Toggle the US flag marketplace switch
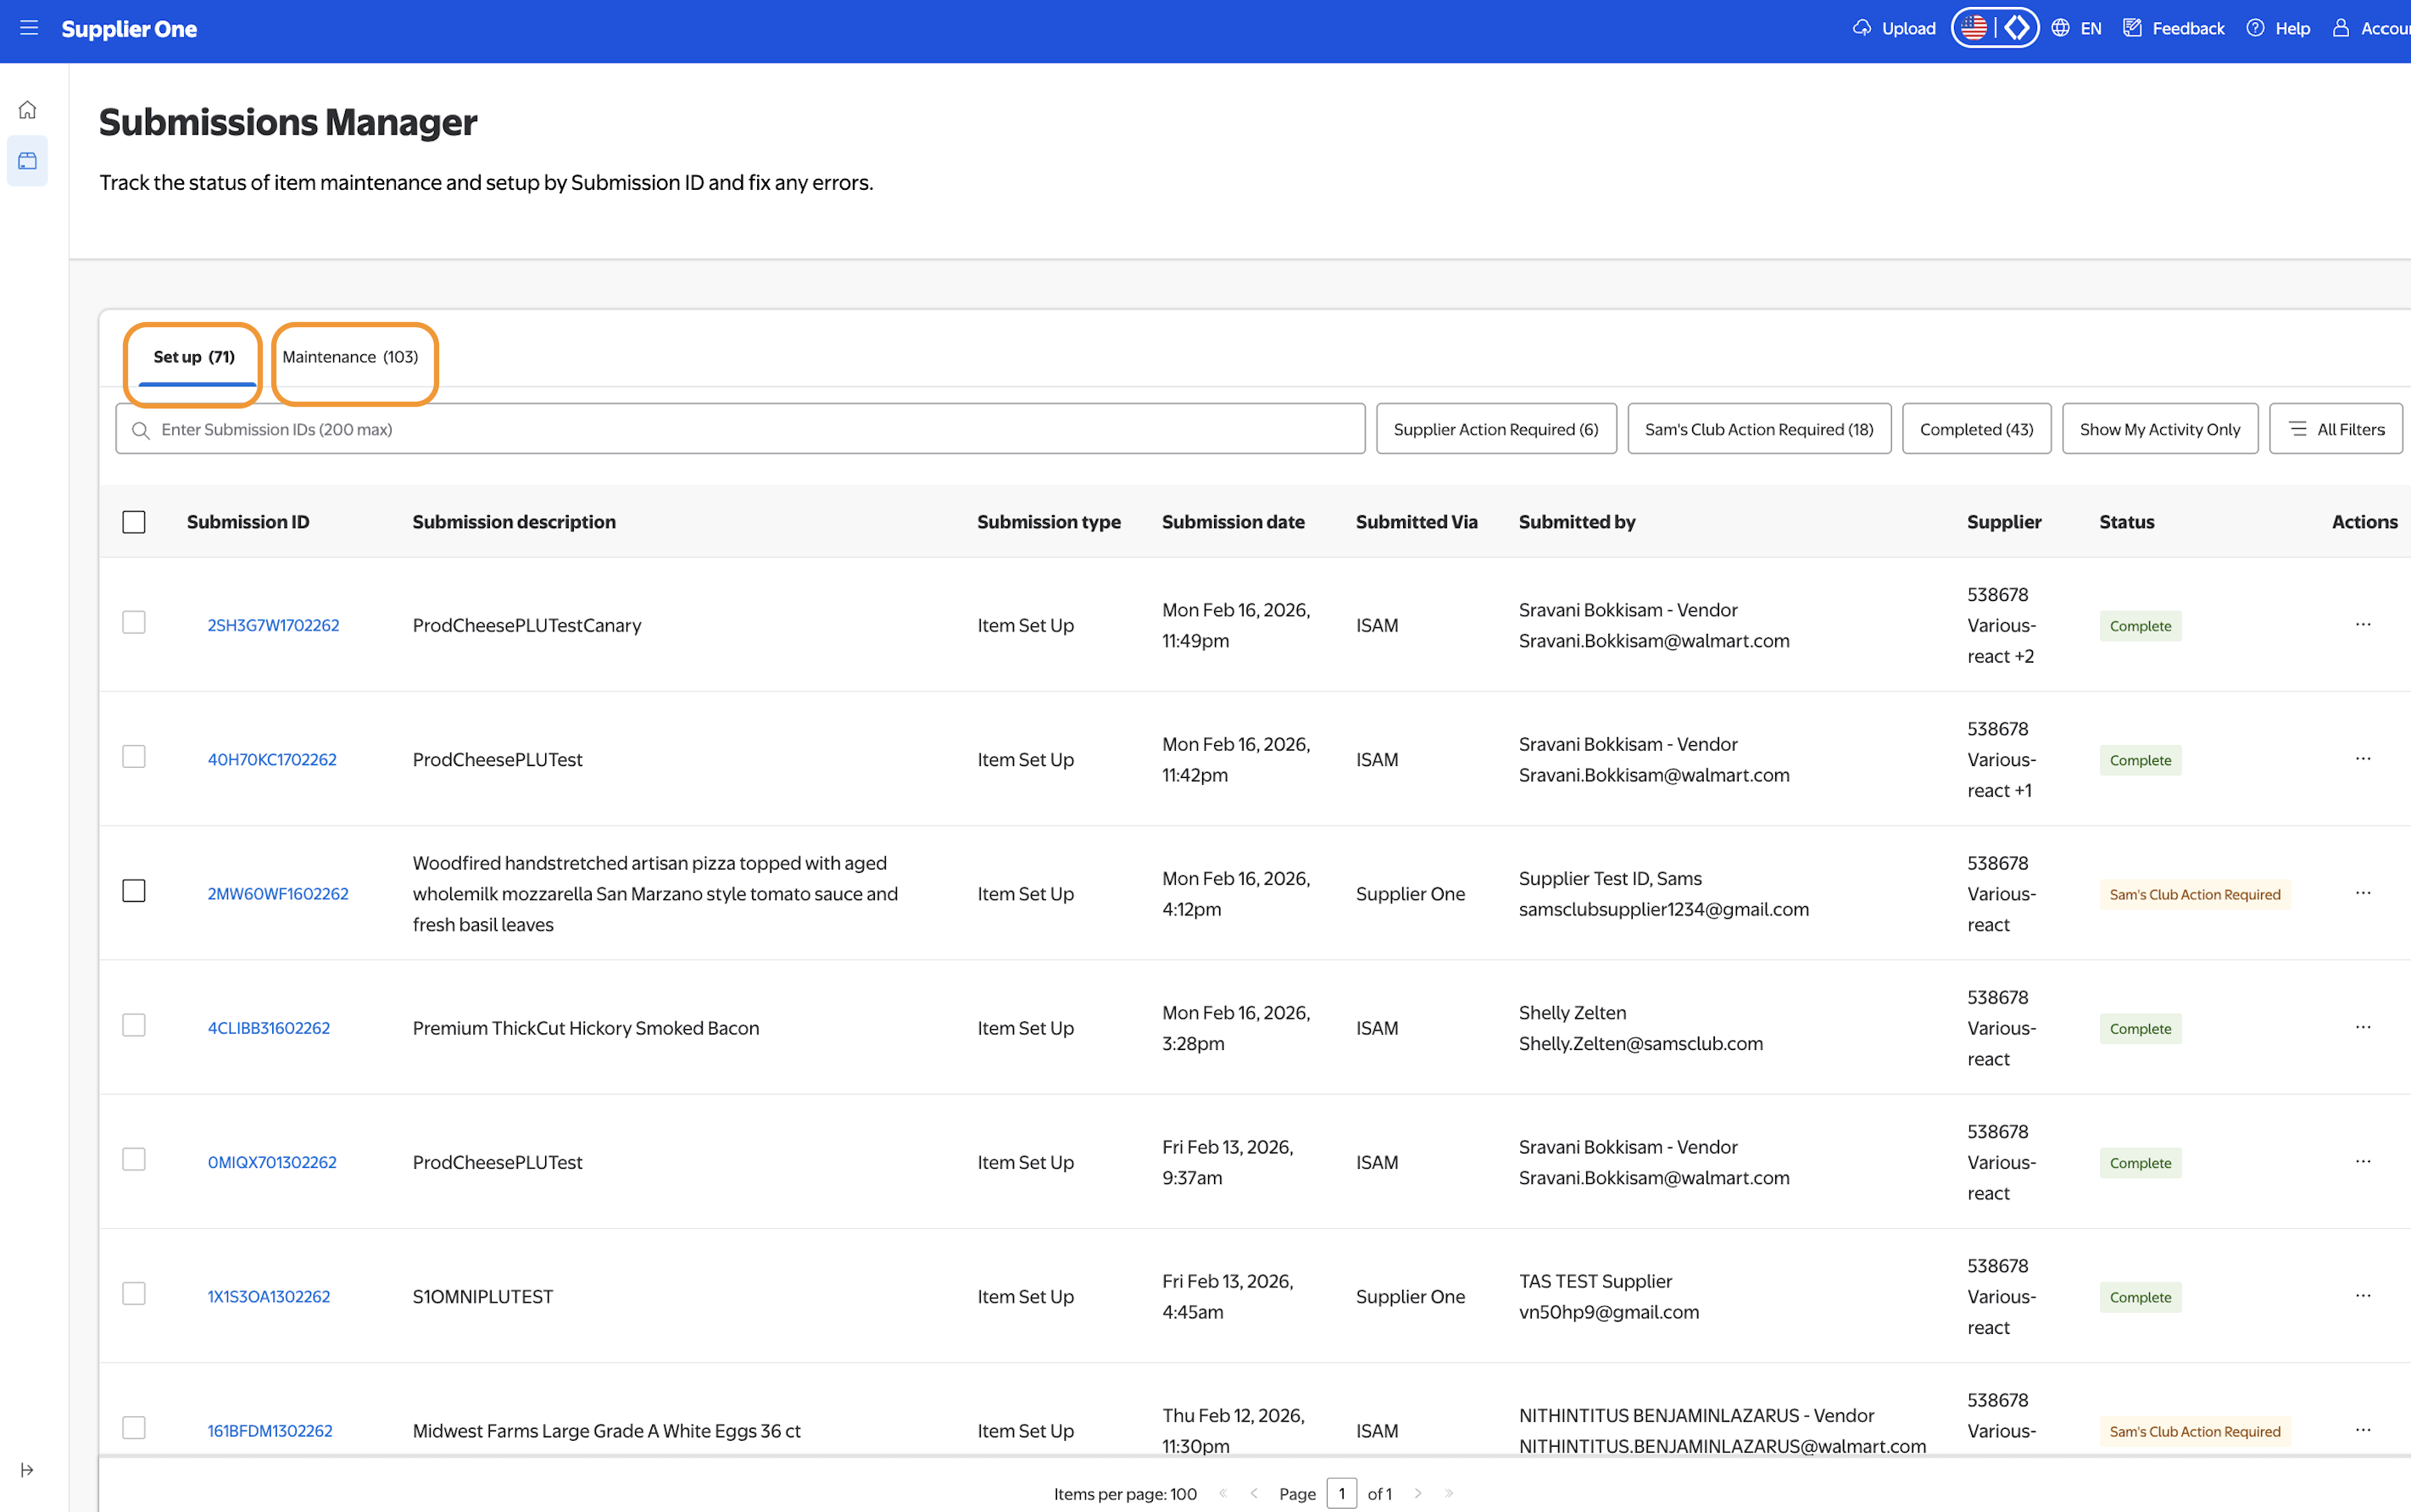Image resolution: width=2411 pixels, height=1512 pixels. (1973, 28)
